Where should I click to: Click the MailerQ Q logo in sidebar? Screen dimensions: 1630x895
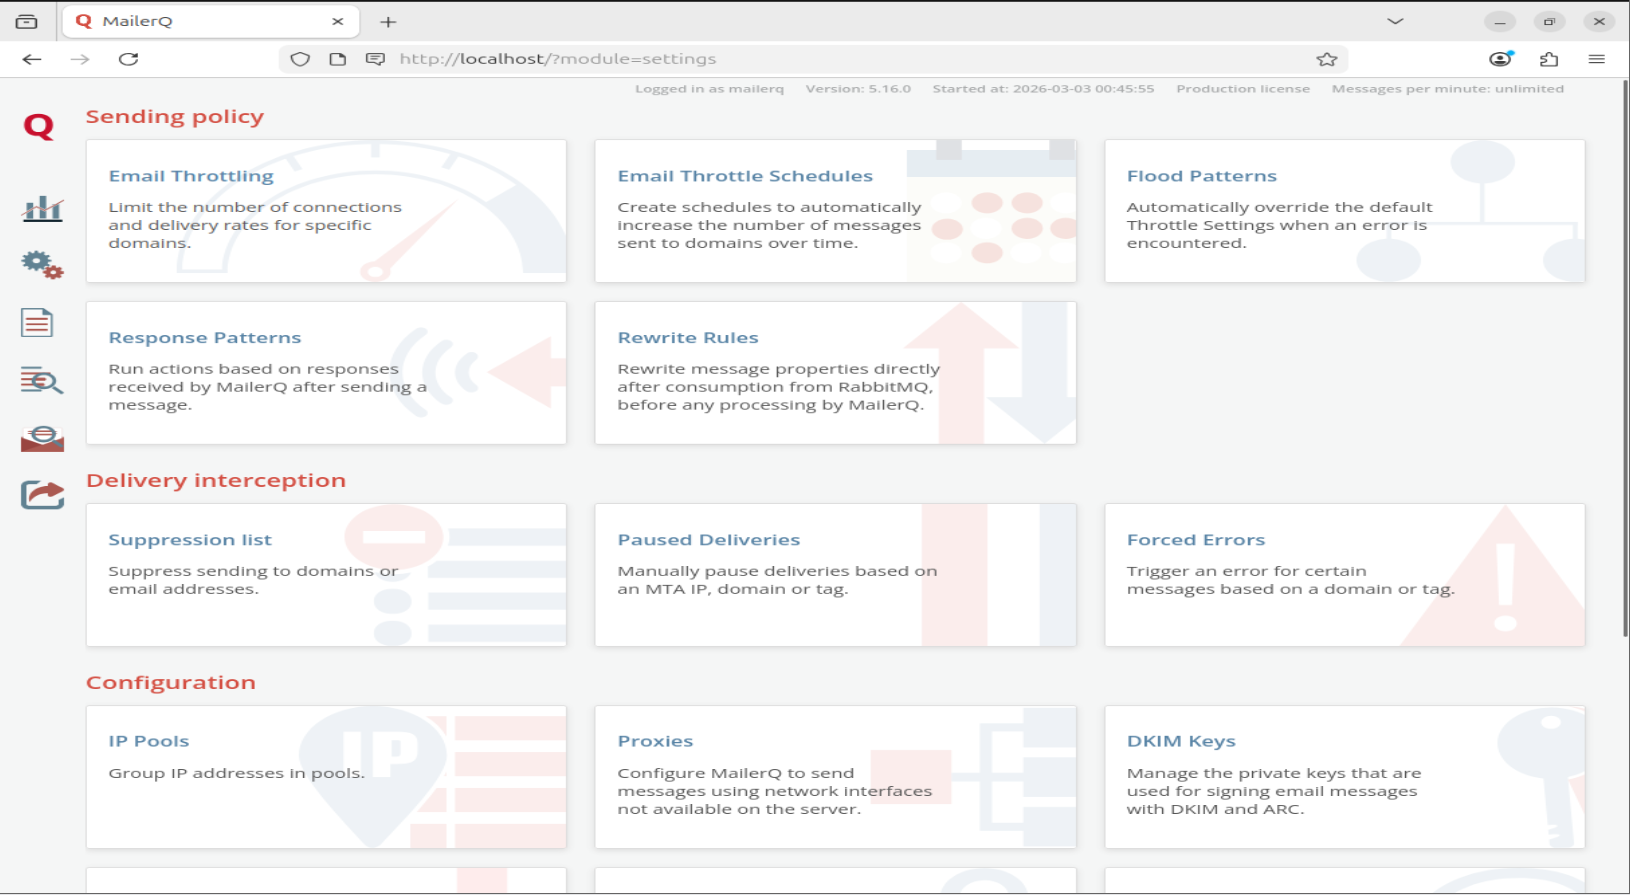(x=39, y=127)
